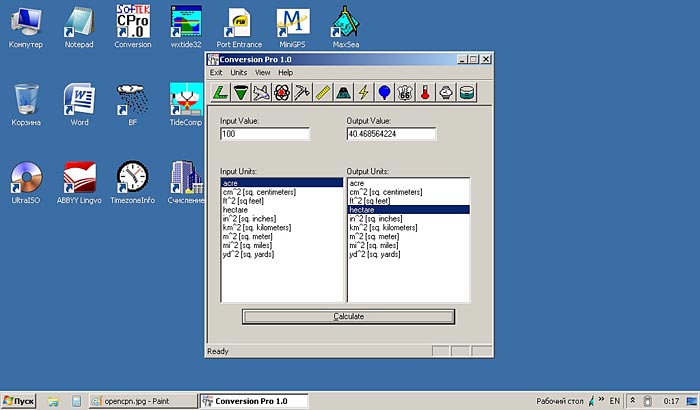Select hectare in Input Units list
The width and height of the screenshot is (700, 410).
coord(282,210)
